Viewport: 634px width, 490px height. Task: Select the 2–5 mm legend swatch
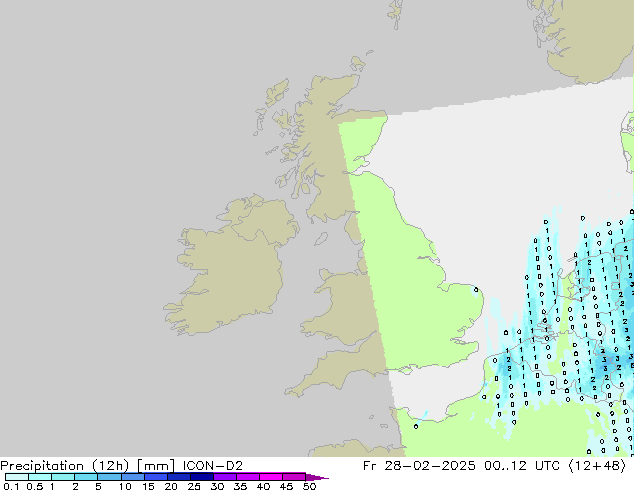(x=86, y=477)
